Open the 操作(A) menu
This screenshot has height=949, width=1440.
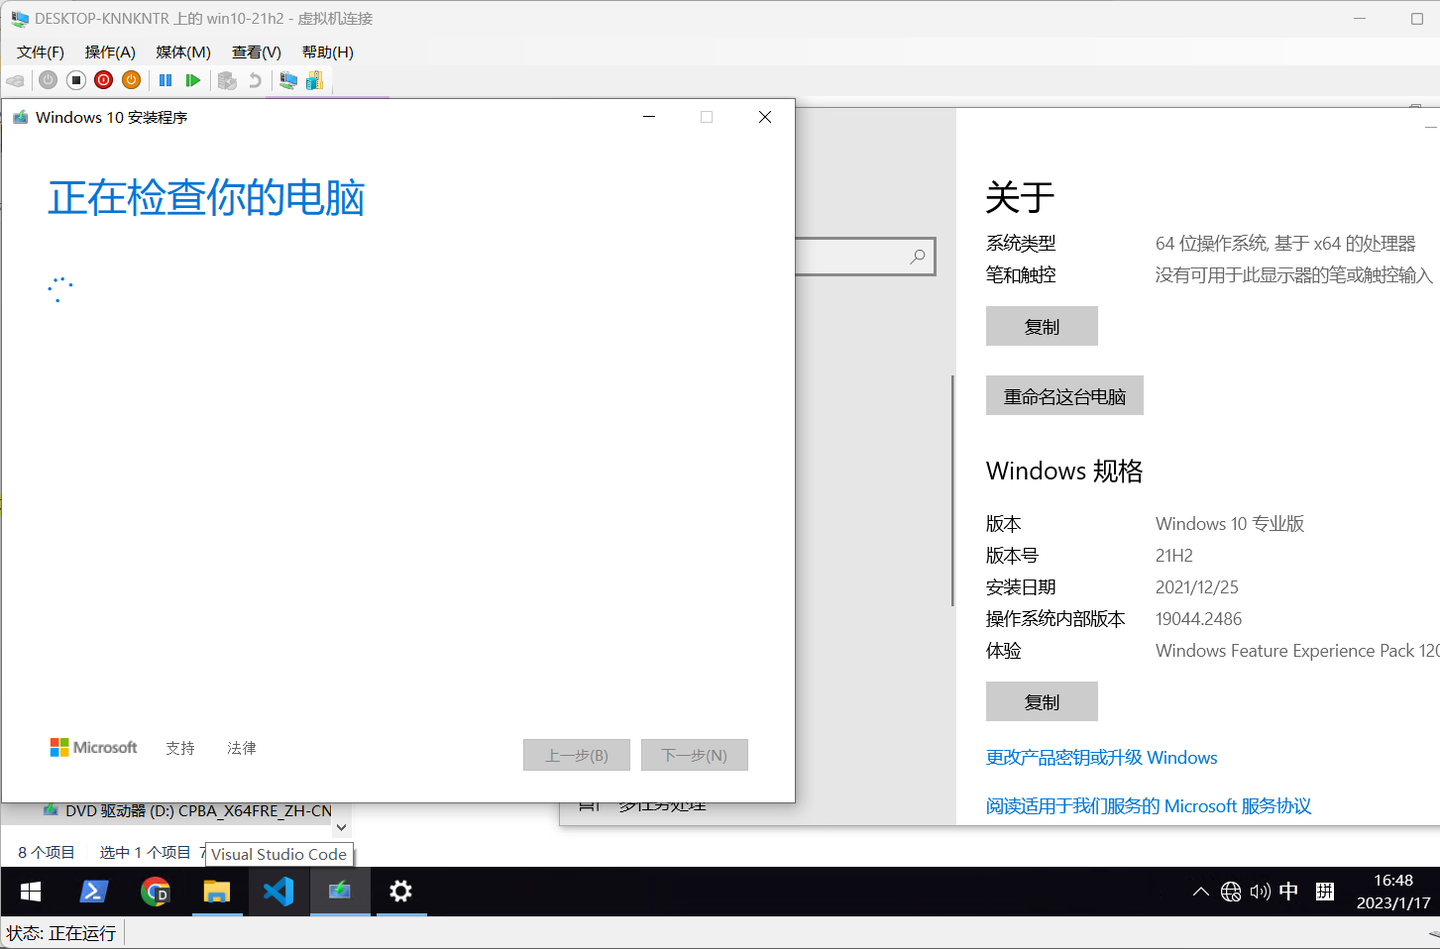[x=110, y=52]
